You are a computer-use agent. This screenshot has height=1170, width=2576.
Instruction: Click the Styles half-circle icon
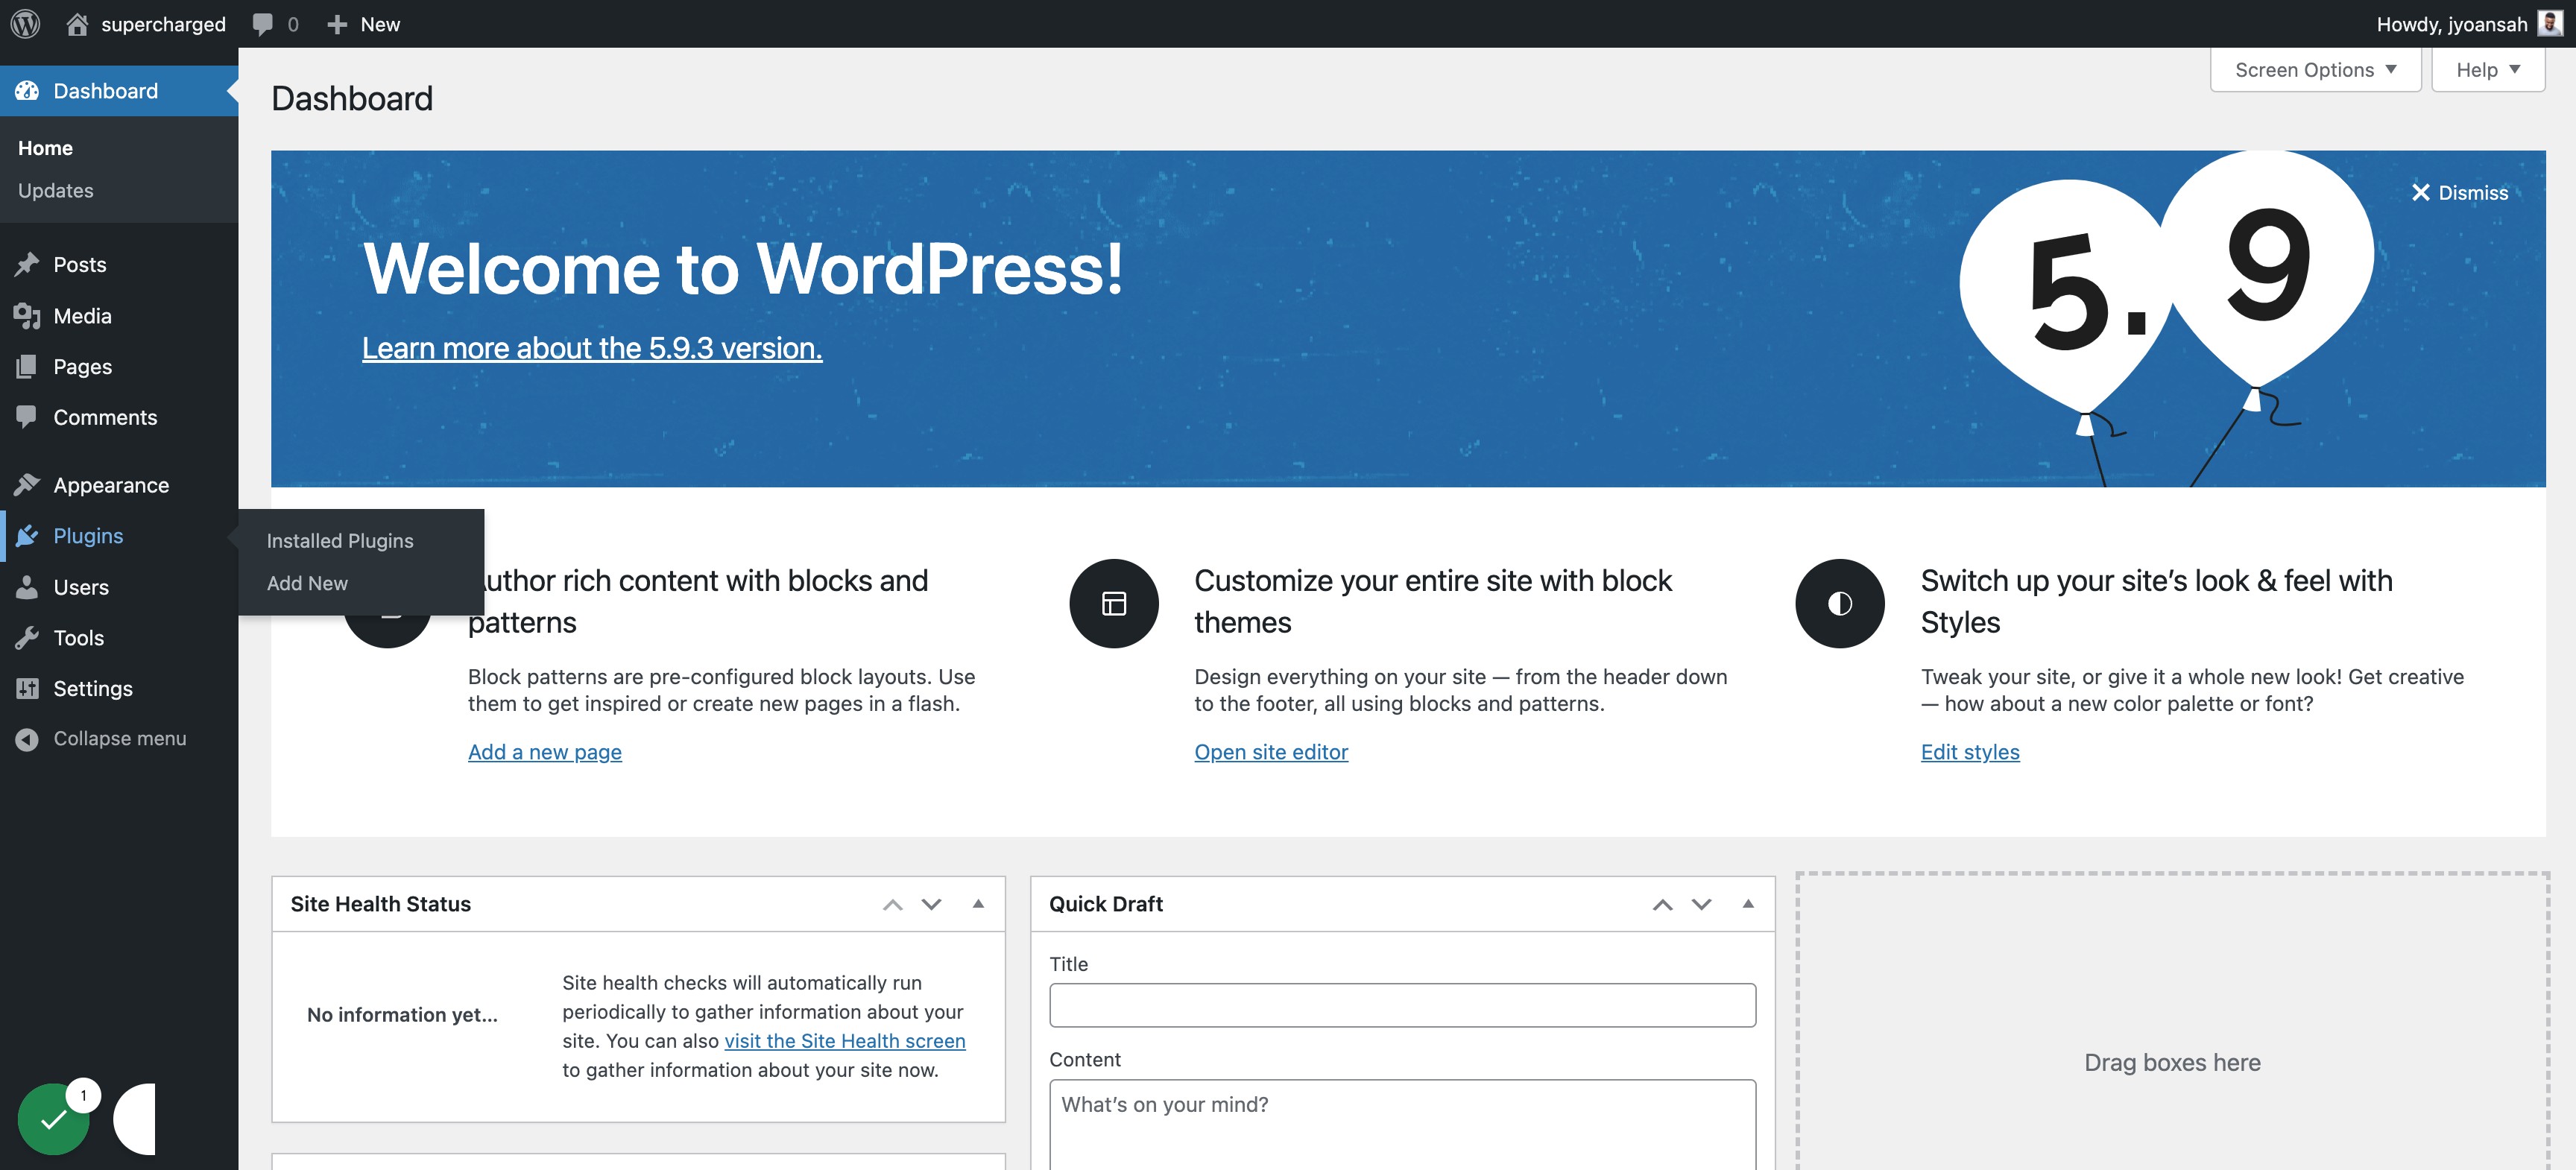[1840, 603]
